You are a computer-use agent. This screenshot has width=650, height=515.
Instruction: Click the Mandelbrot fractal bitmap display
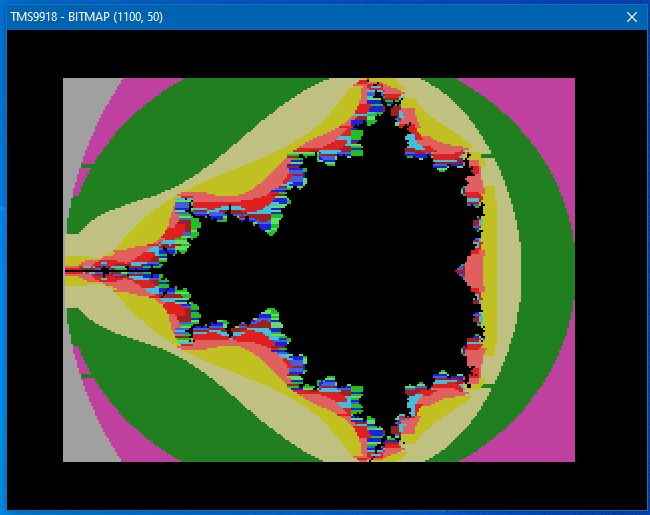point(319,270)
